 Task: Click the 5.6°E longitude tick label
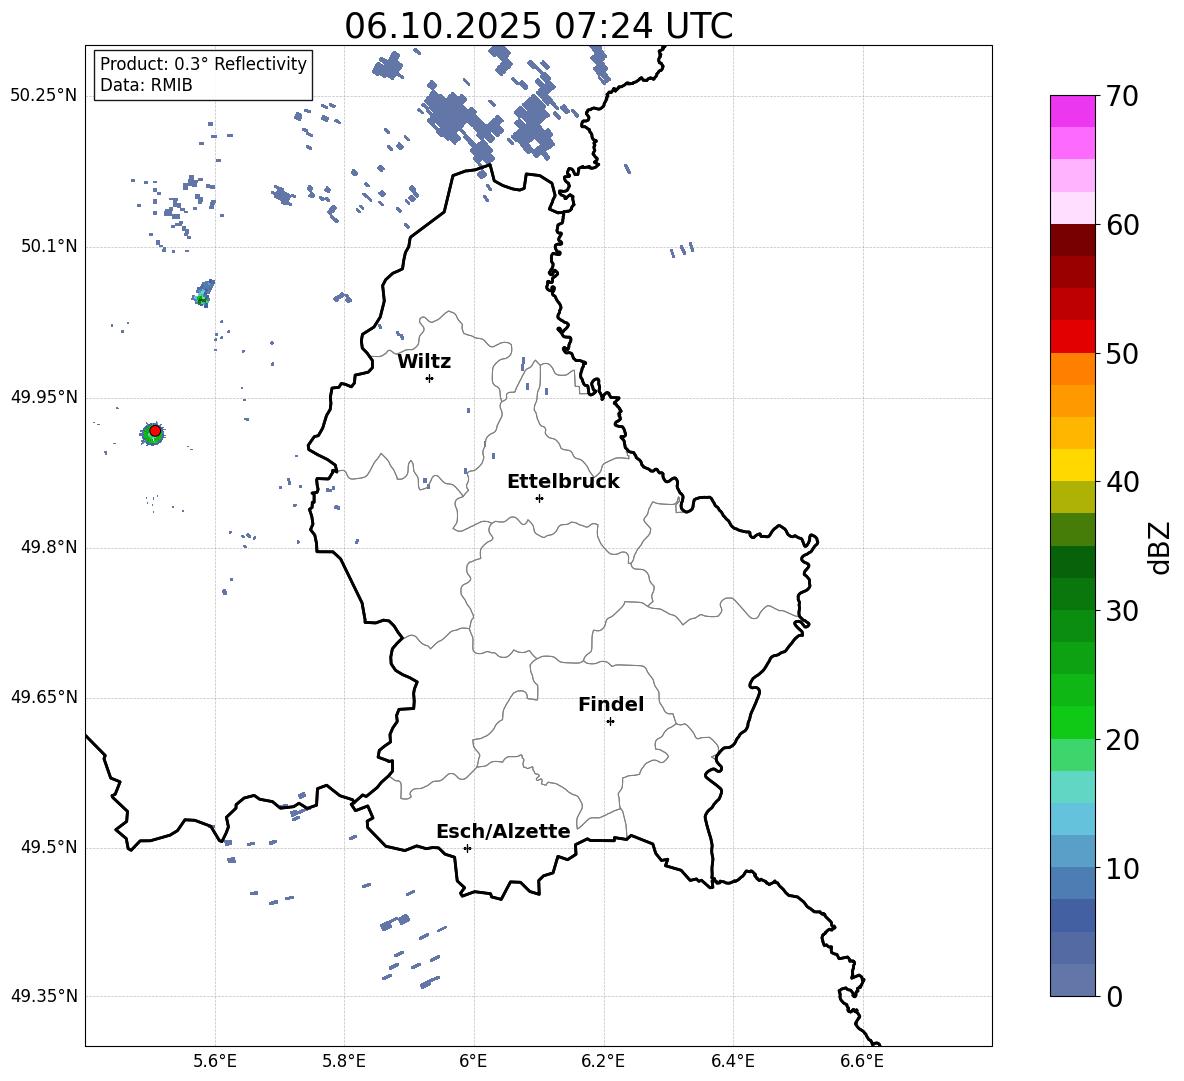[x=215, y=1061]
